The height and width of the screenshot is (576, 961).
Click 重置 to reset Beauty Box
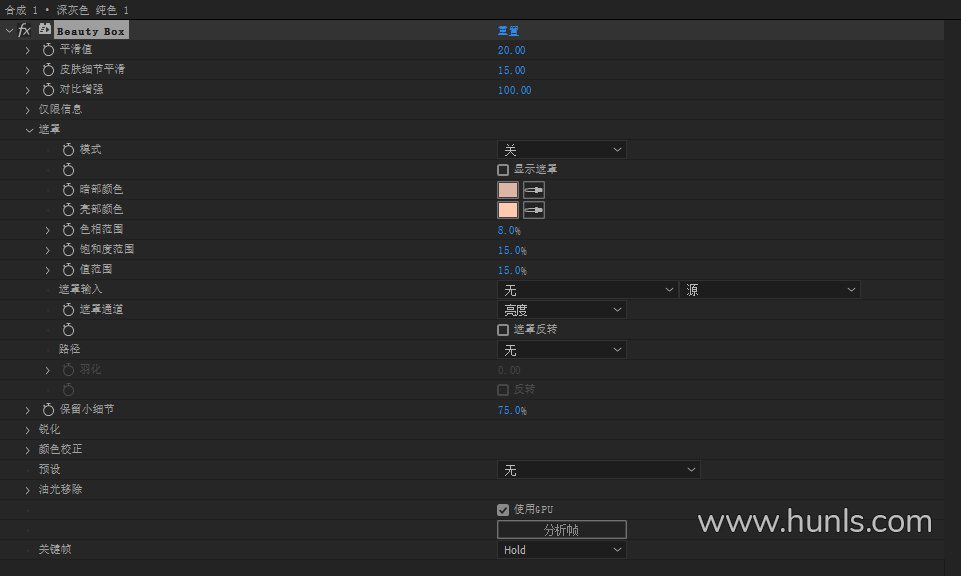tap(508, 30)
